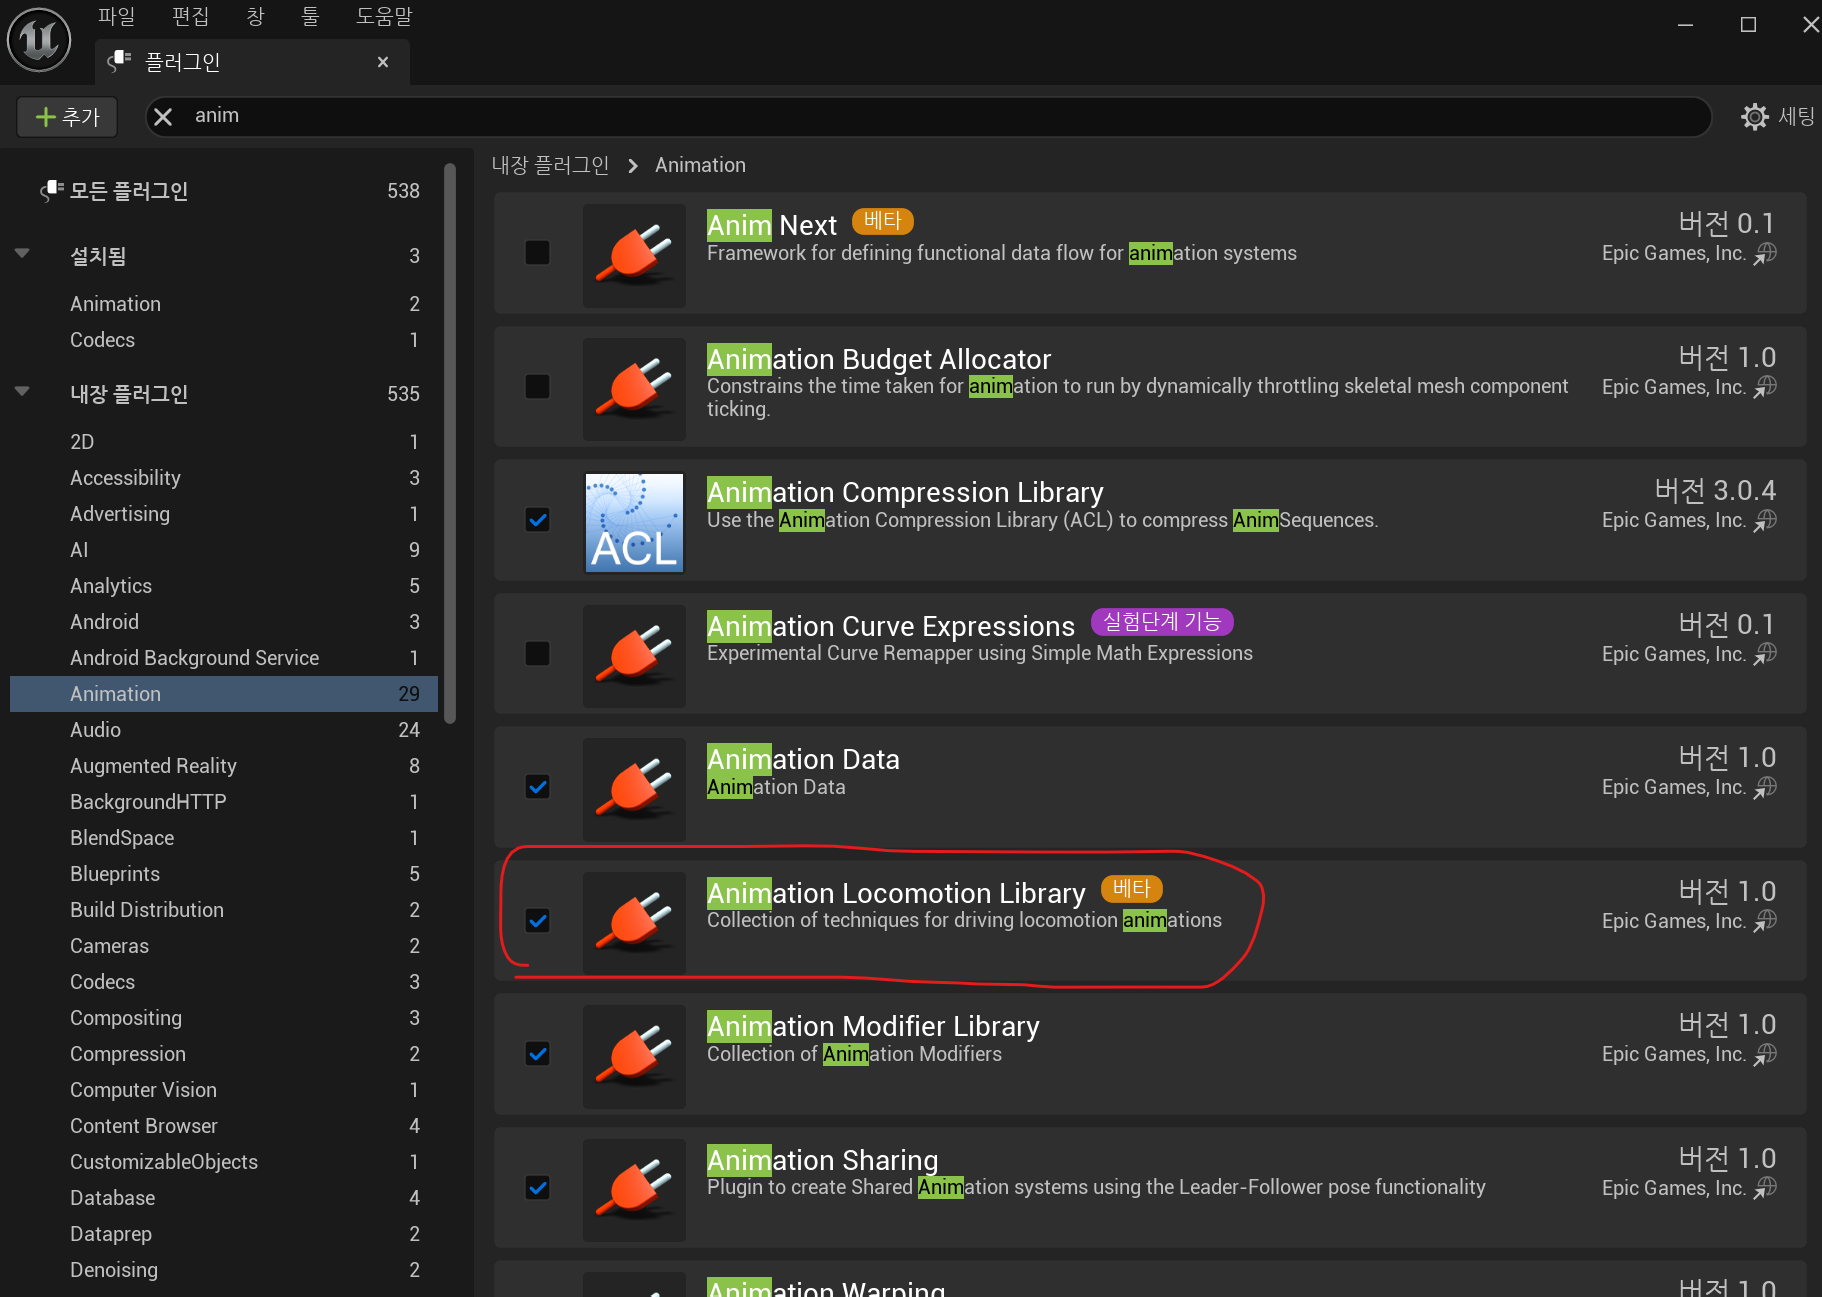1822x1297 pixels.
Task: Enable the Anim Next plugin checkbox
Action: click(538, 253)
